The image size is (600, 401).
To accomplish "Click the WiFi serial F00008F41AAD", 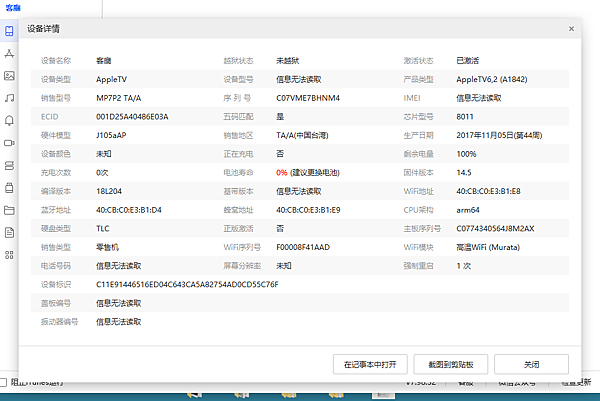I will point(303,247).
